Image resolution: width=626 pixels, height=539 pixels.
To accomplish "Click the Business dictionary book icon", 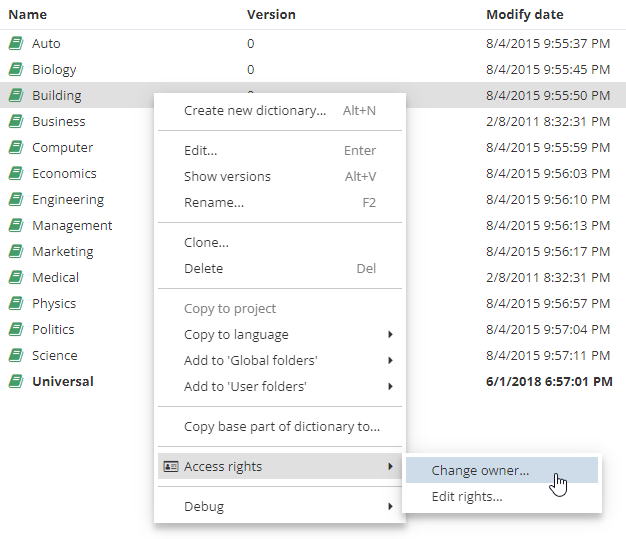I will (x=16, y=122).
